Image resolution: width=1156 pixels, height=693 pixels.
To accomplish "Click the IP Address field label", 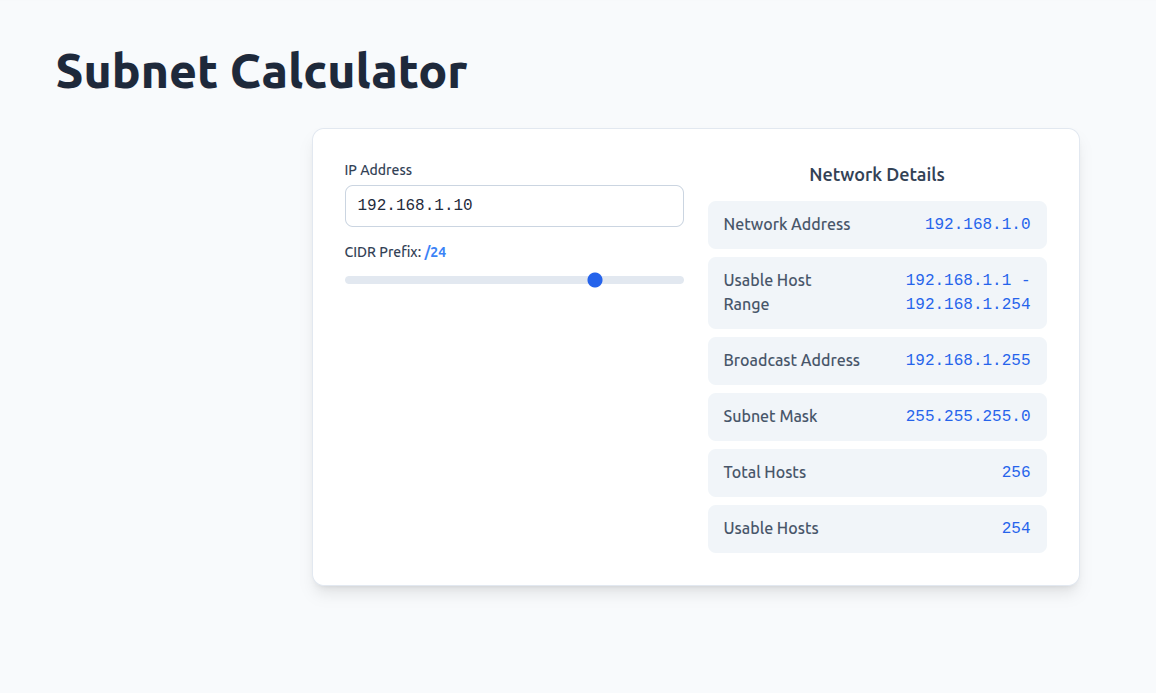I will pos(378,170).
